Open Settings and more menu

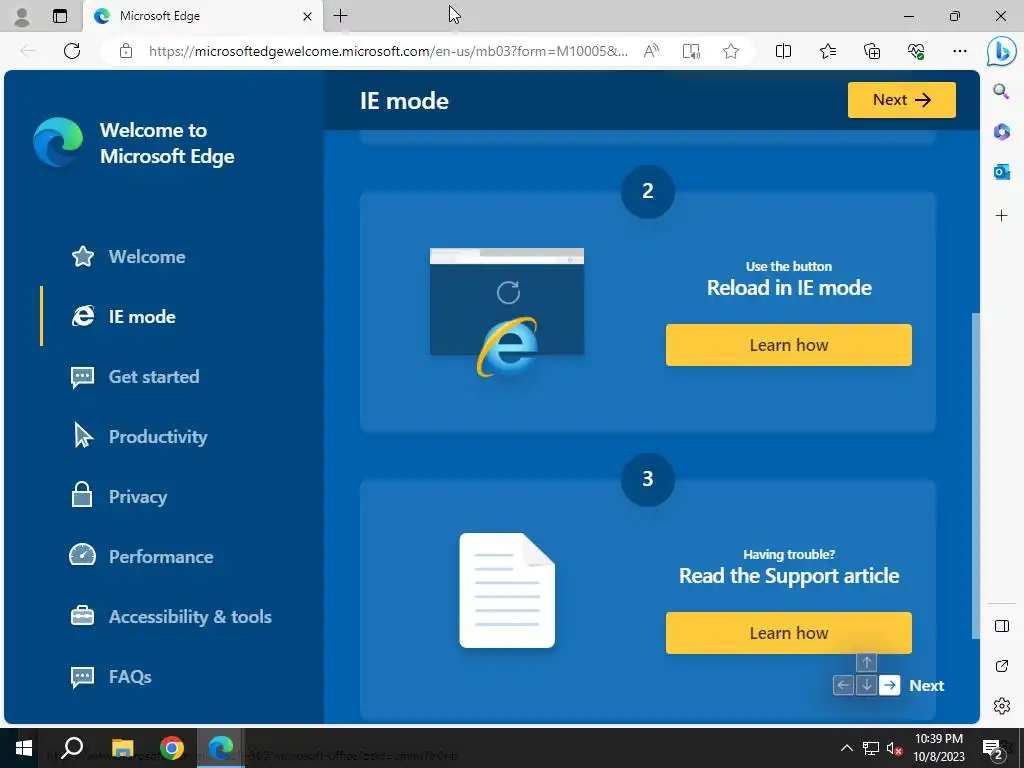[959, 51]
